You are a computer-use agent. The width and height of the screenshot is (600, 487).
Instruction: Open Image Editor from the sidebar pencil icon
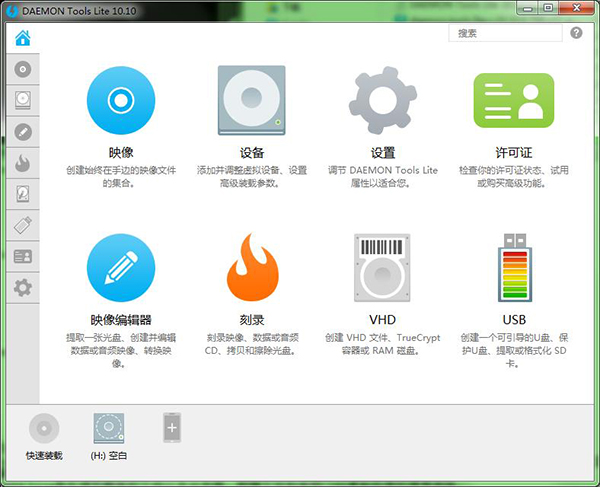click(x=23, y=132)
